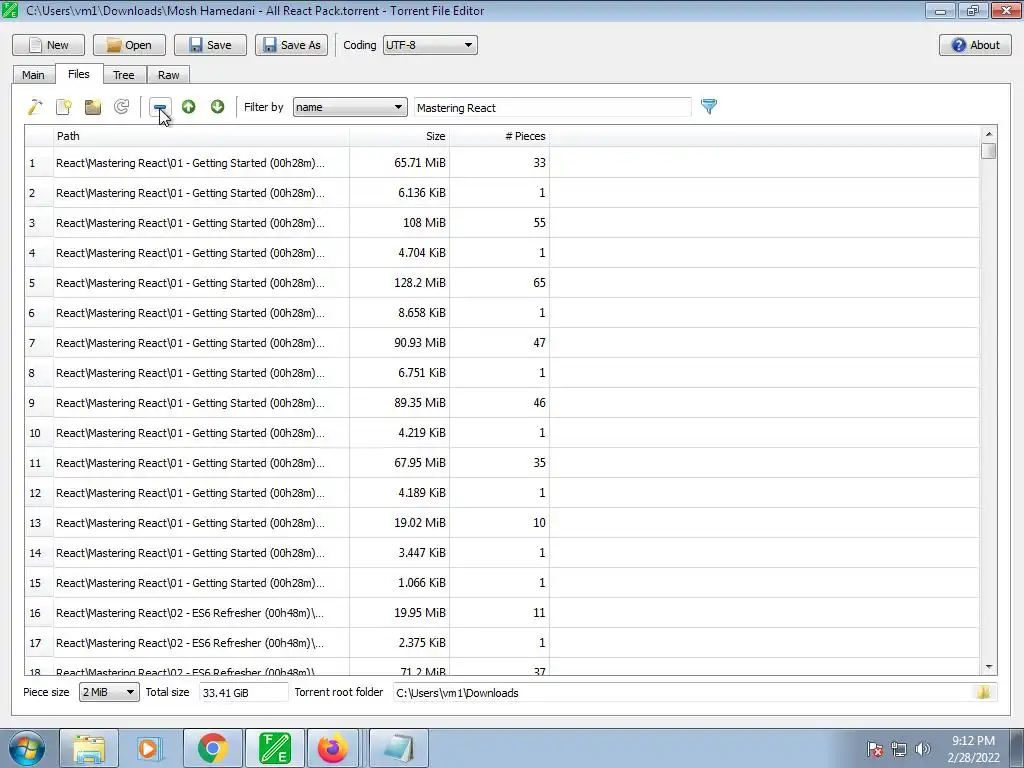Screen dimensions: 1024x768
Task: Click the Mastering React filter text field
Action: click(552, 108)
